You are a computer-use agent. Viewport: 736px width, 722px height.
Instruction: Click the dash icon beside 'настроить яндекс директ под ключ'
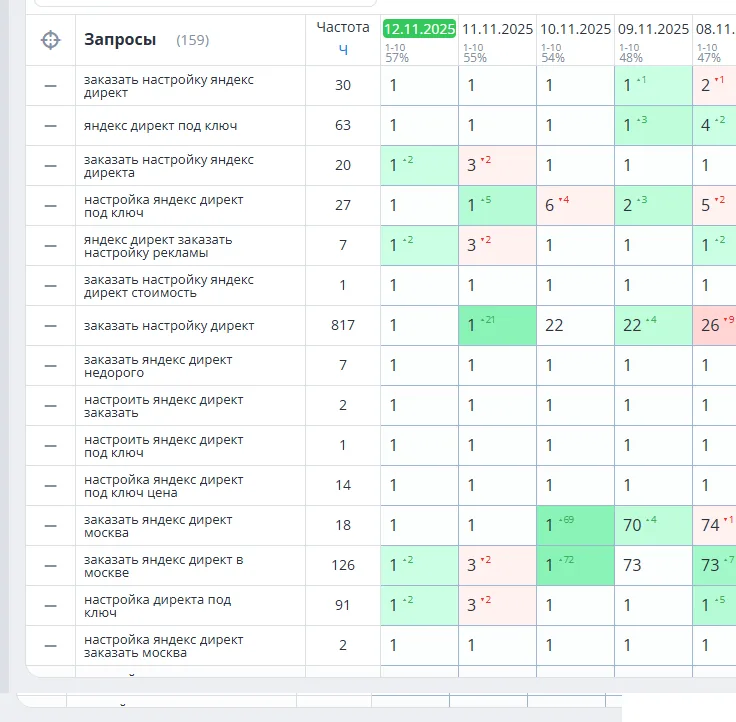51,446
